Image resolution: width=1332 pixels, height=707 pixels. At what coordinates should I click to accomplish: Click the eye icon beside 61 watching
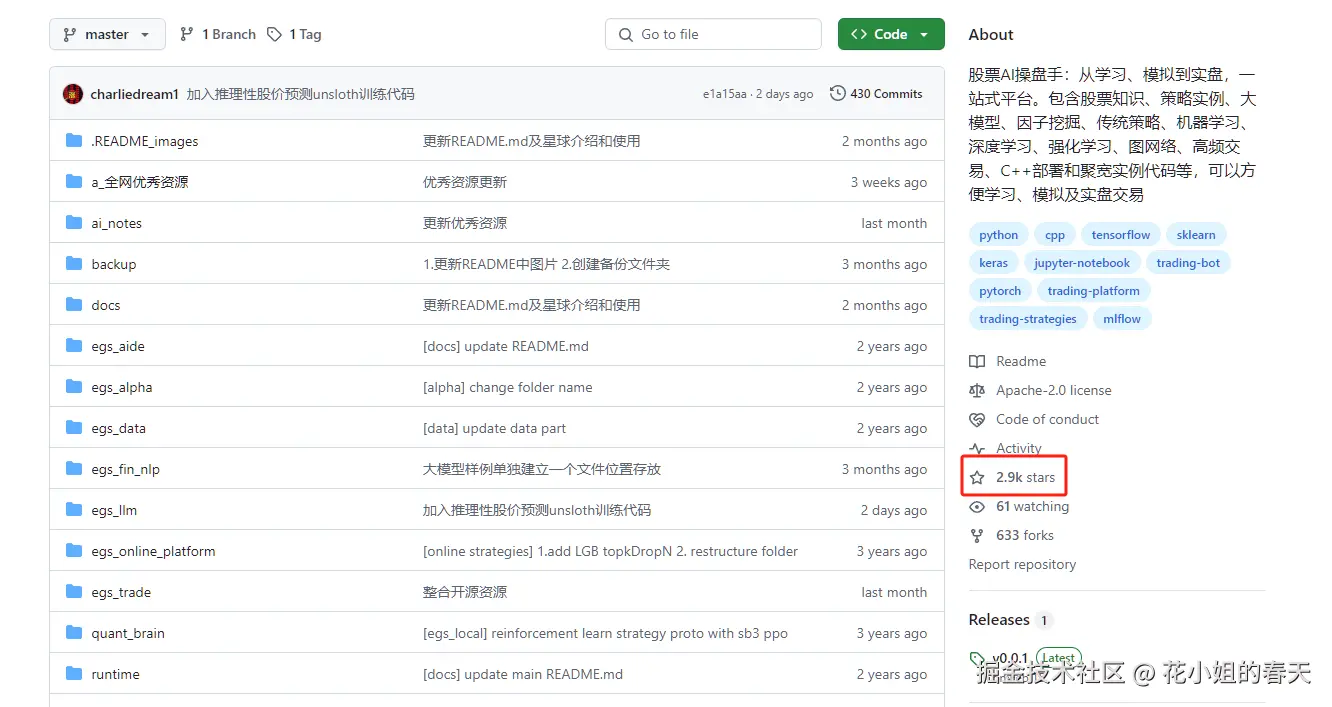tap(977, 506)
